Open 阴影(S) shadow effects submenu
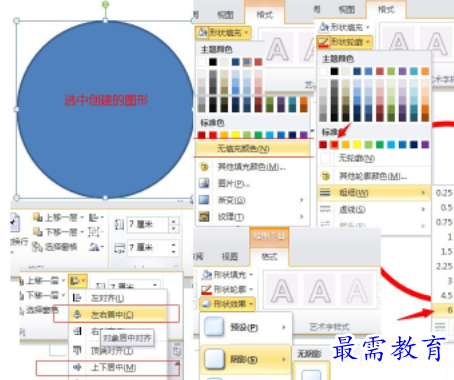 tap(246, 359)
